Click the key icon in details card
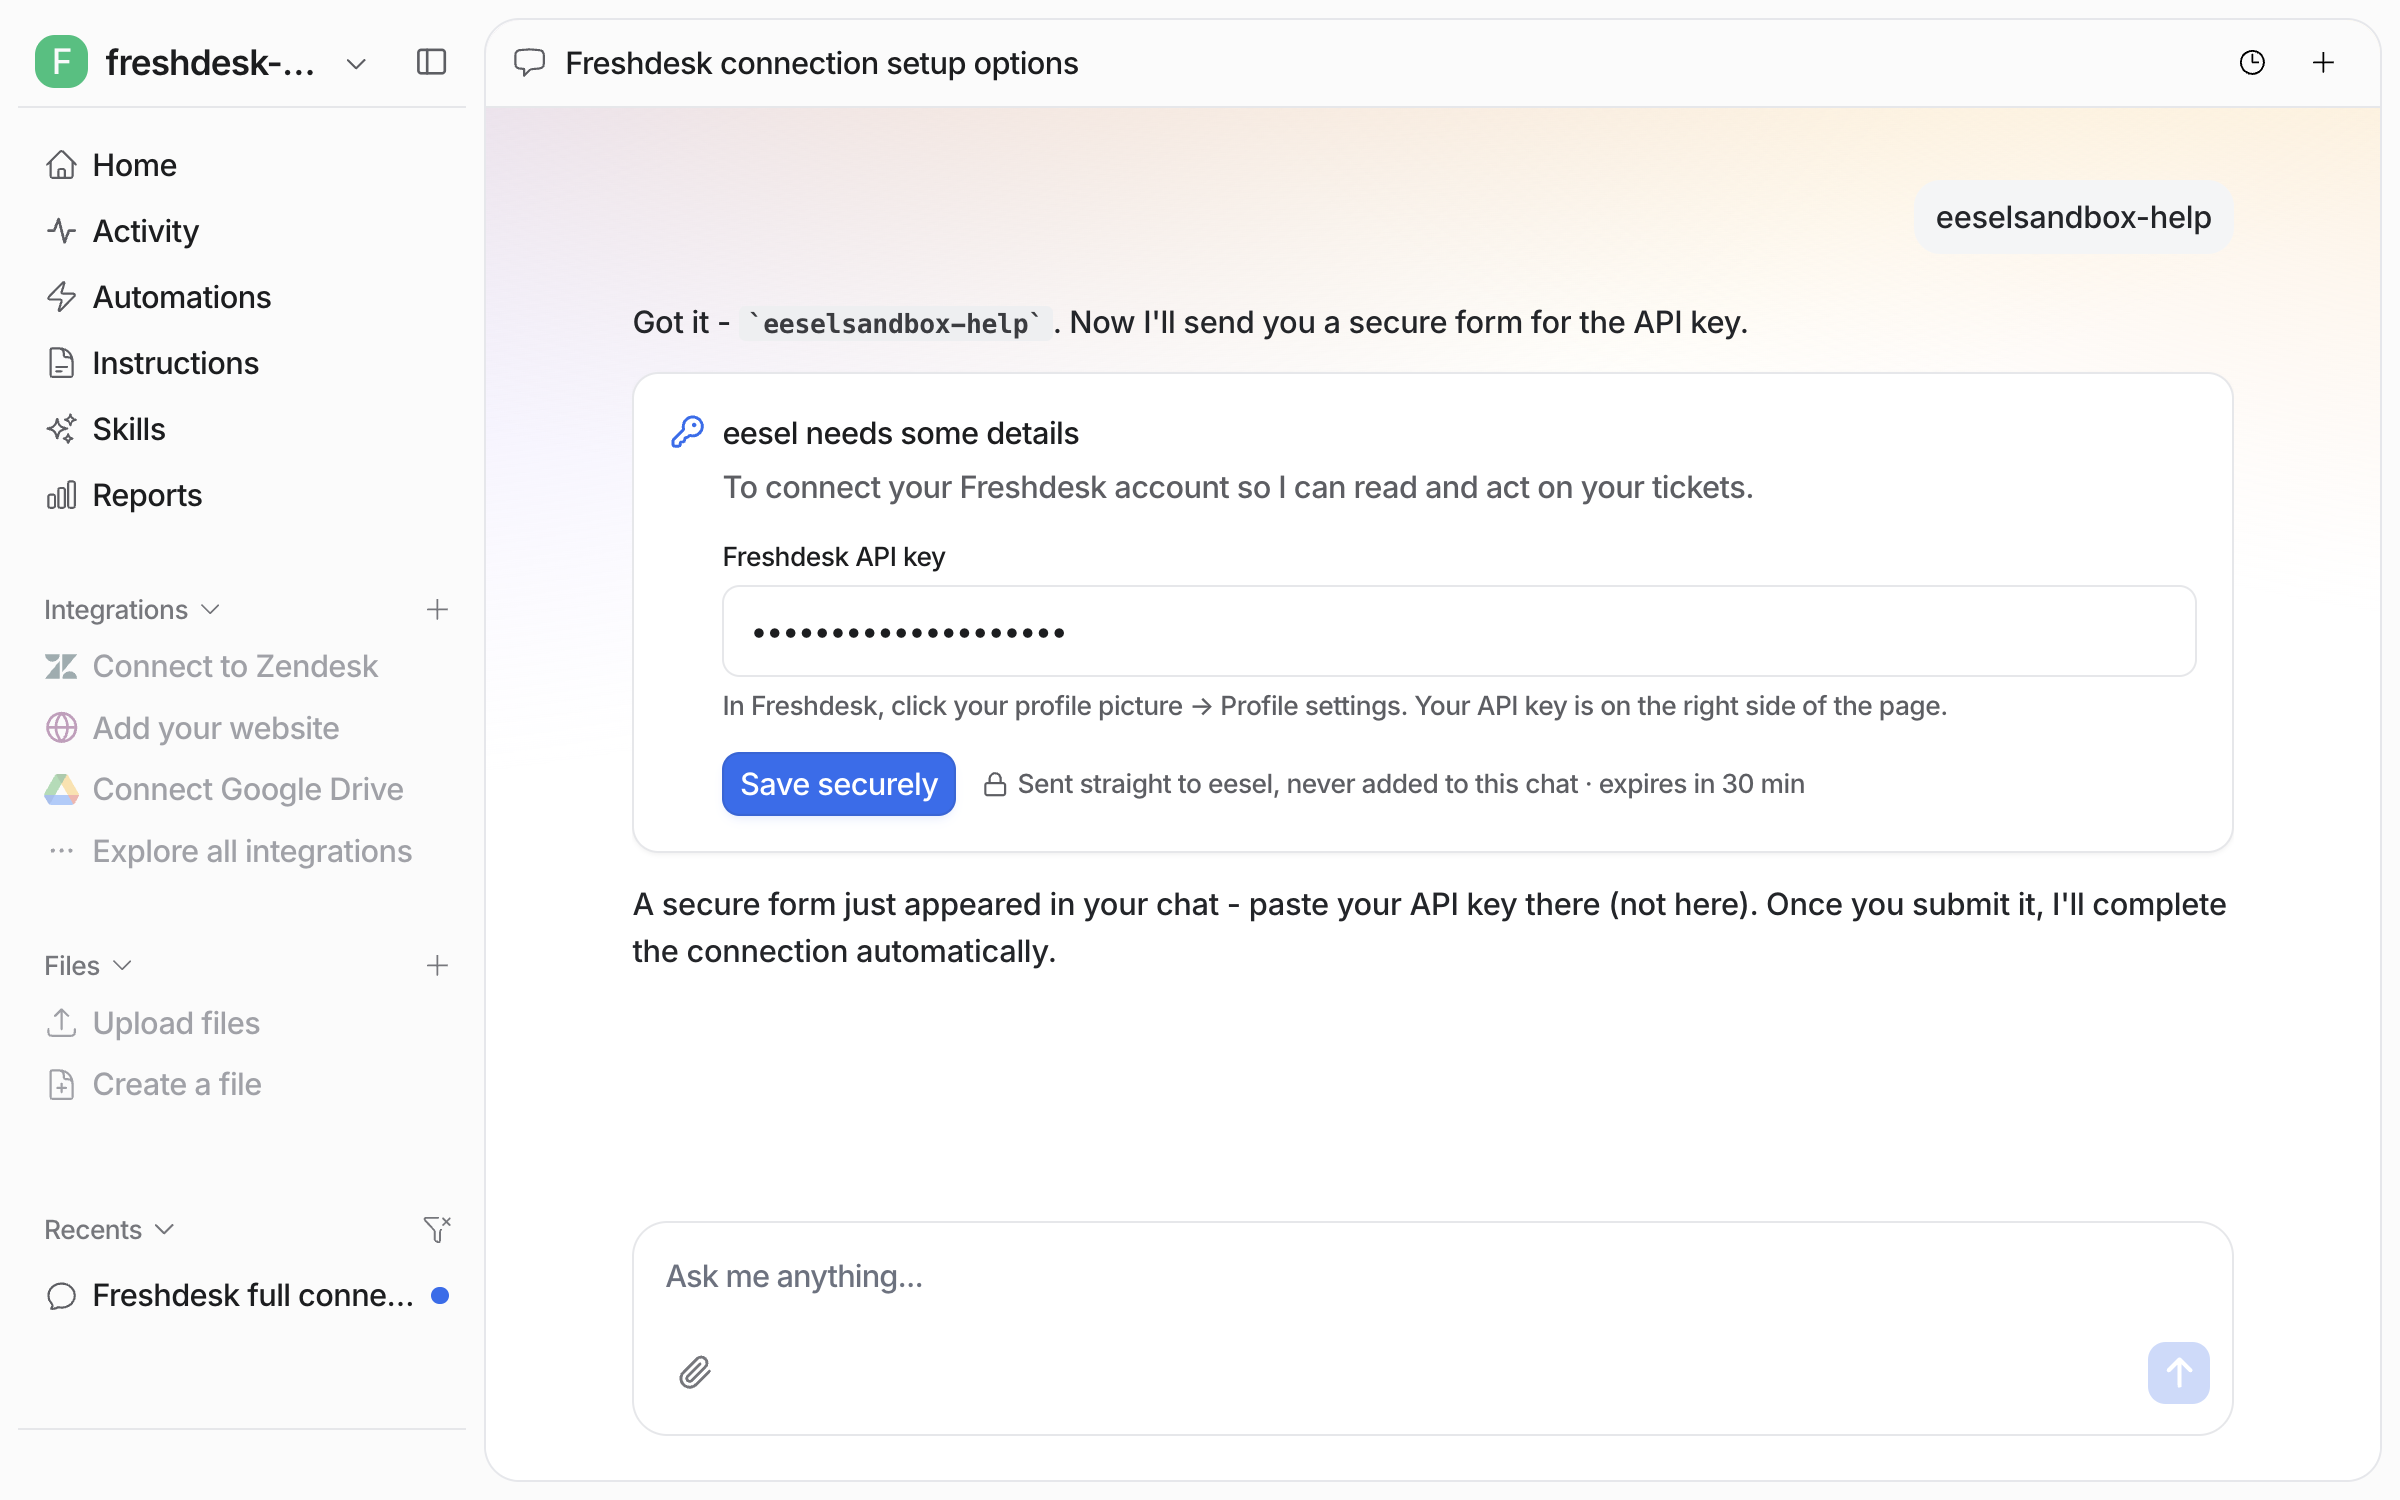This screenshot has height=1500, width=2400. pyautogui.click(x=688, y=432)
